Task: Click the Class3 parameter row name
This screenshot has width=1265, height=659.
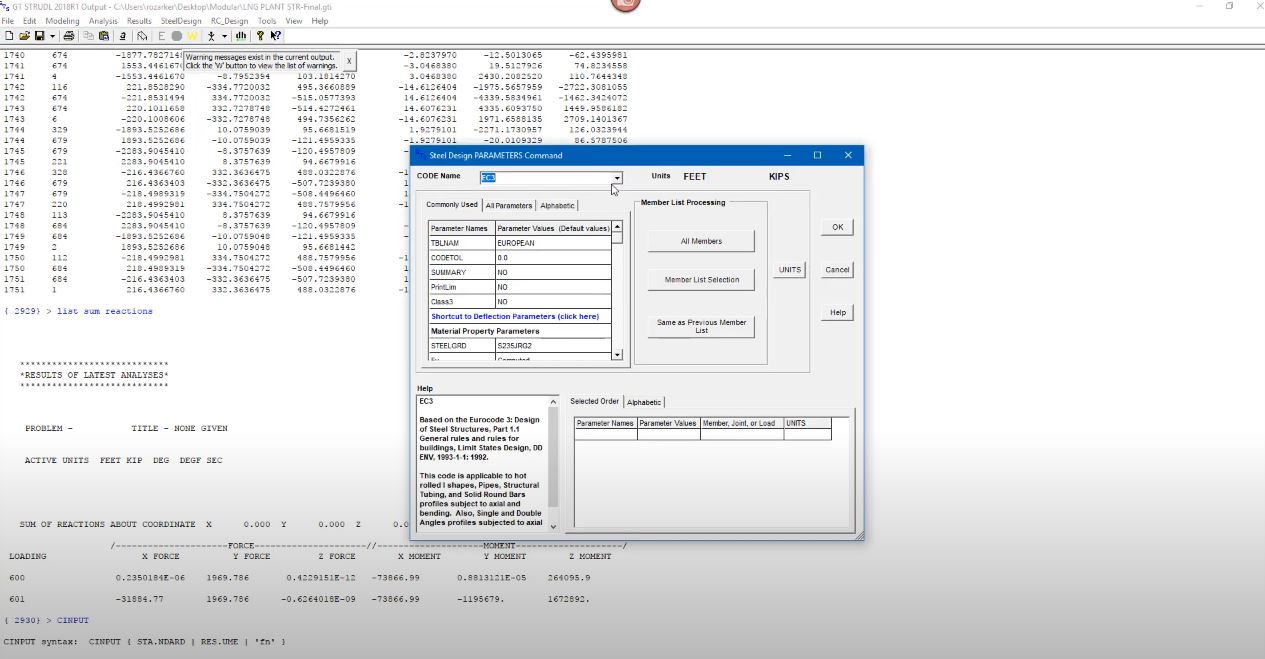Action: click(462, 301)
